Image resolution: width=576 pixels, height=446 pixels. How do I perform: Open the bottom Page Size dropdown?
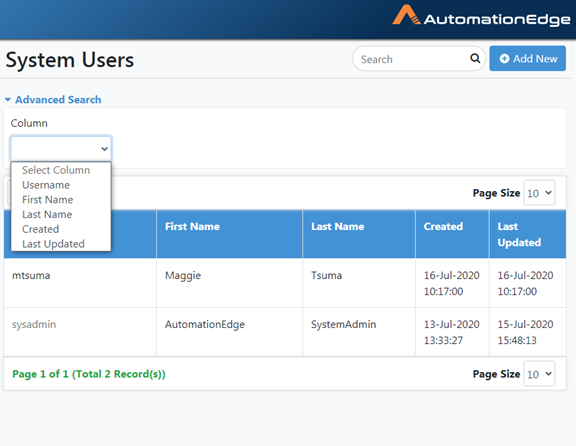pyautogui.click(x=539, y=374)
